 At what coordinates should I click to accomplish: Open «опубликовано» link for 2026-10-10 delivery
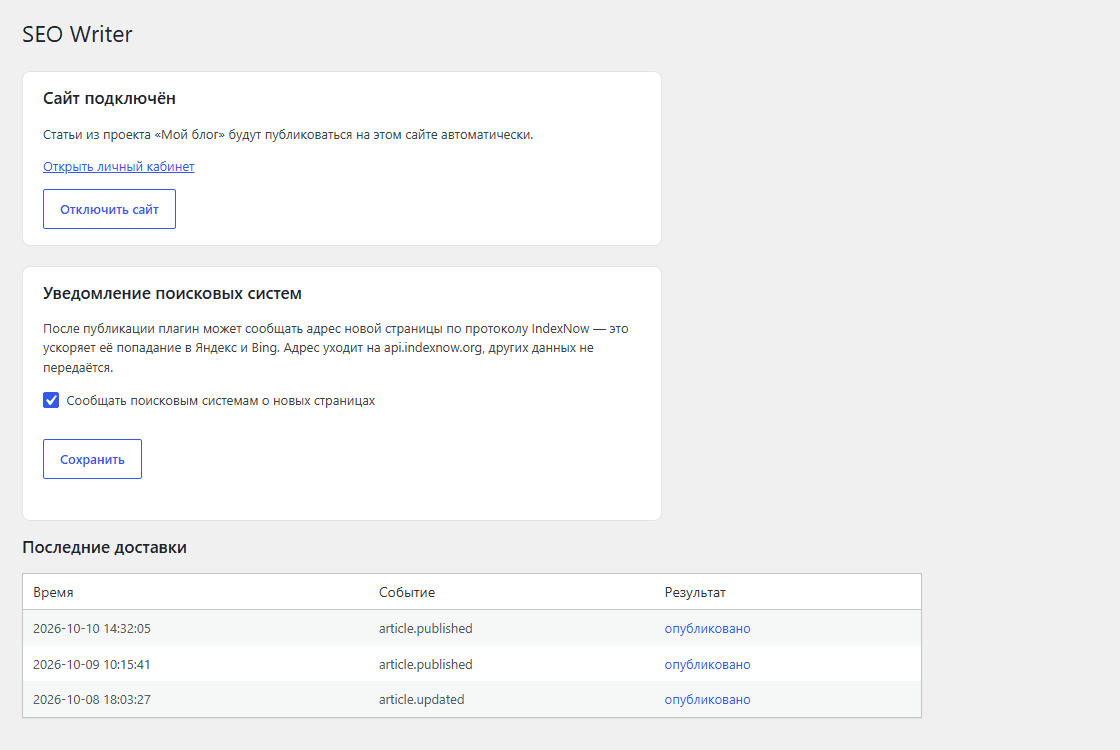[707, 629]
